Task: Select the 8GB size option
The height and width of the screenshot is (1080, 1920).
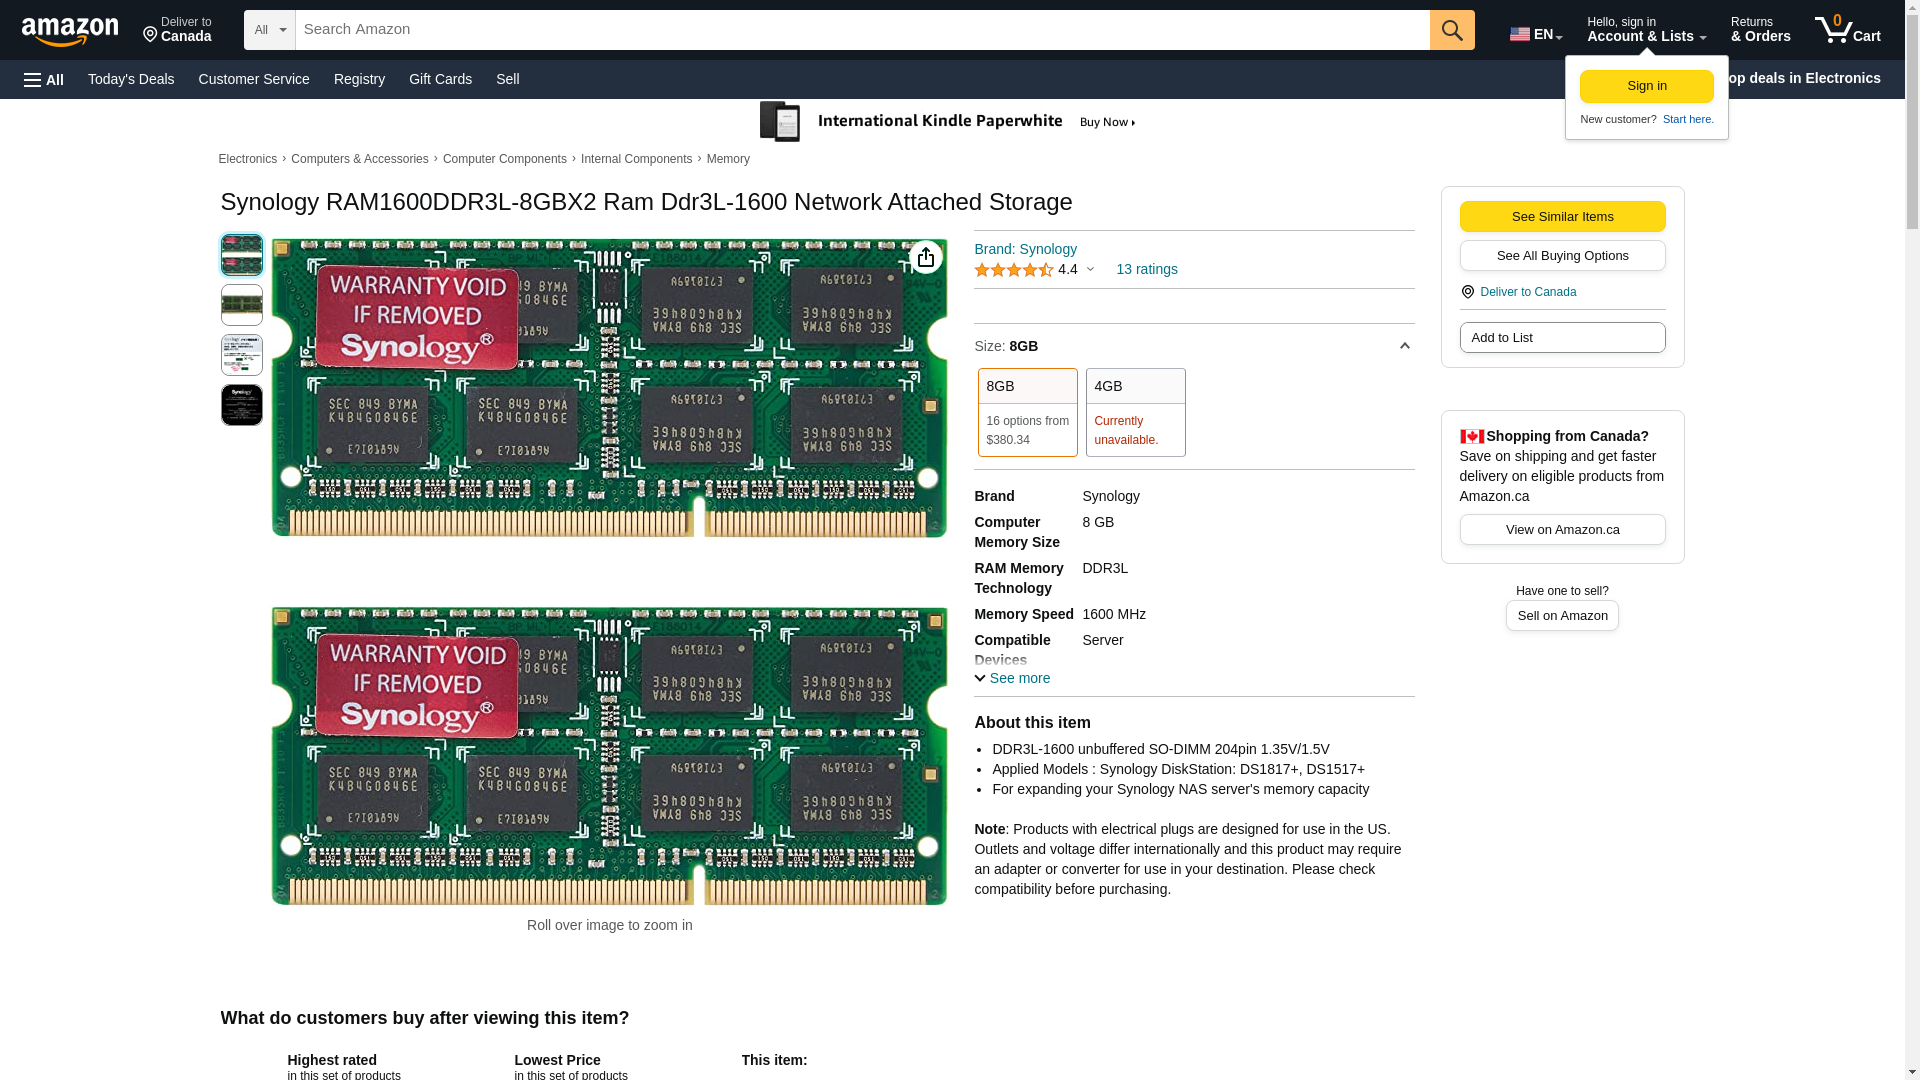Action: [x=1027, y=412]
